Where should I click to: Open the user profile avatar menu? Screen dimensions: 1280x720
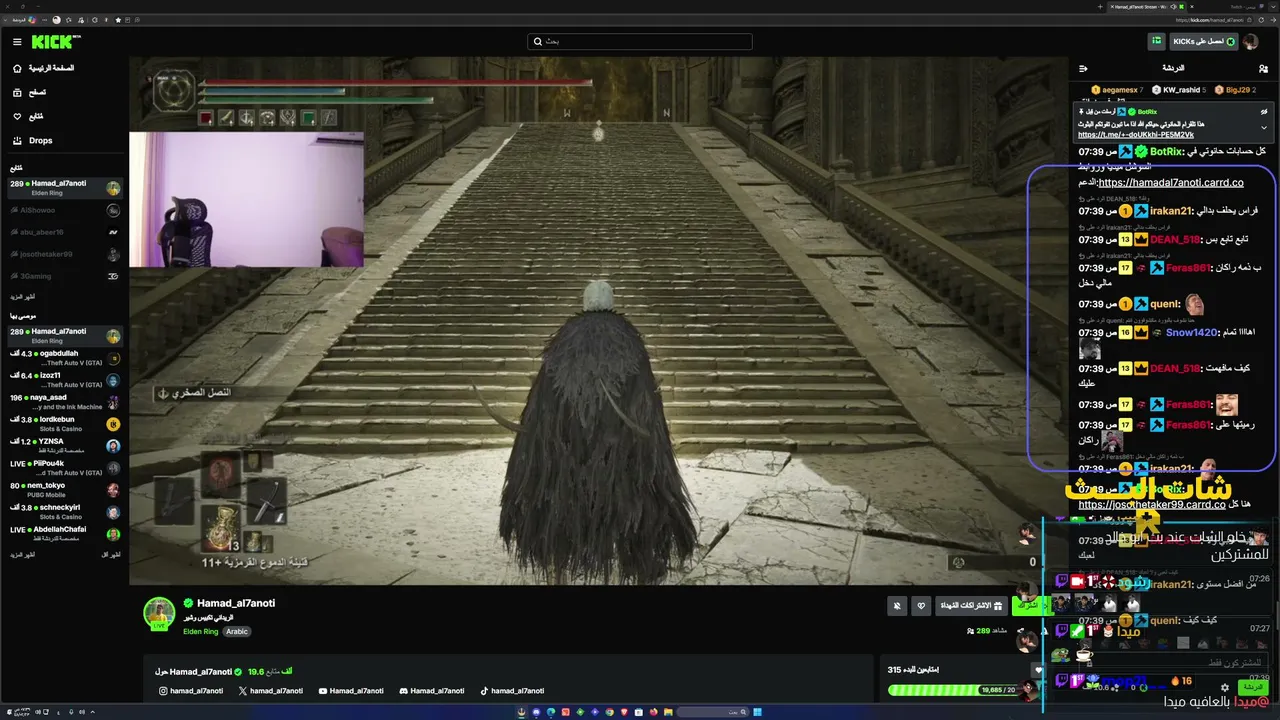[1251, 42]
